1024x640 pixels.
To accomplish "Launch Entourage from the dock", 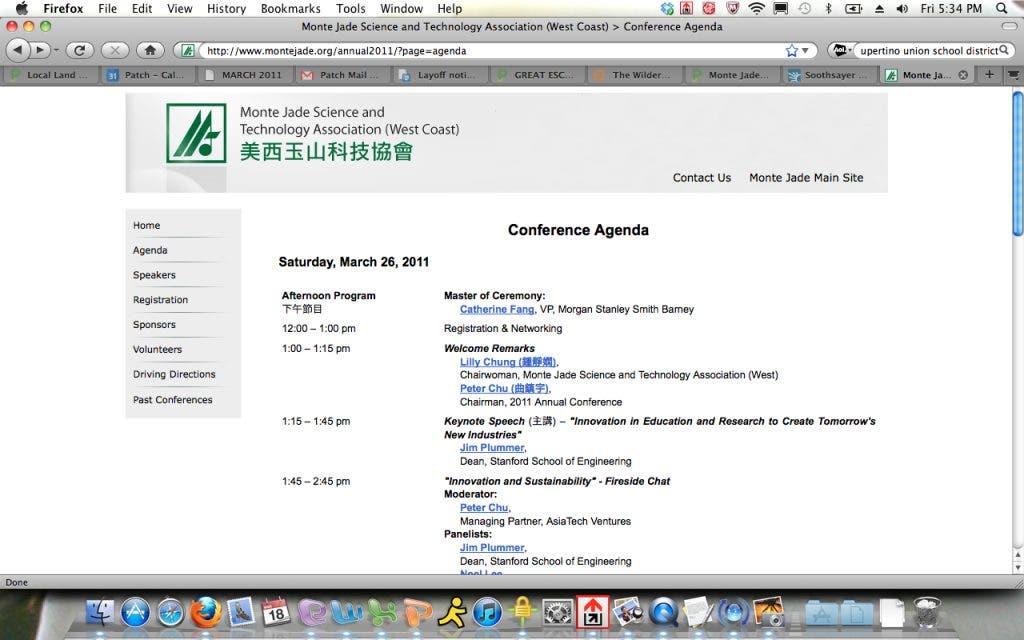I will tap(312, 613).
